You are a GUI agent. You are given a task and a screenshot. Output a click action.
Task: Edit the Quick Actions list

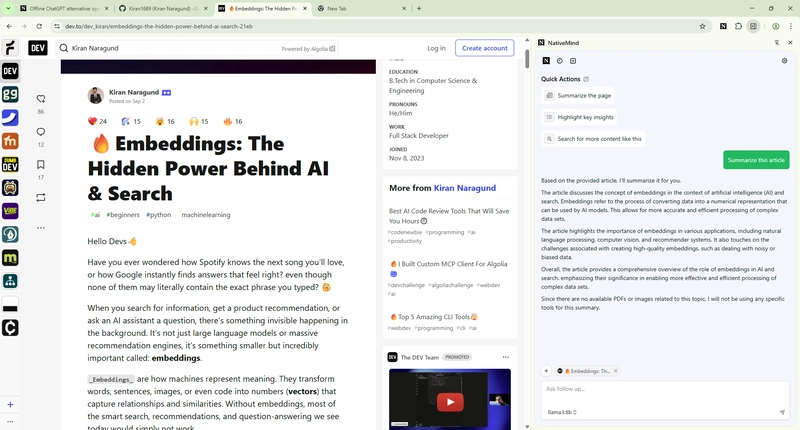(x=586, y=79)
